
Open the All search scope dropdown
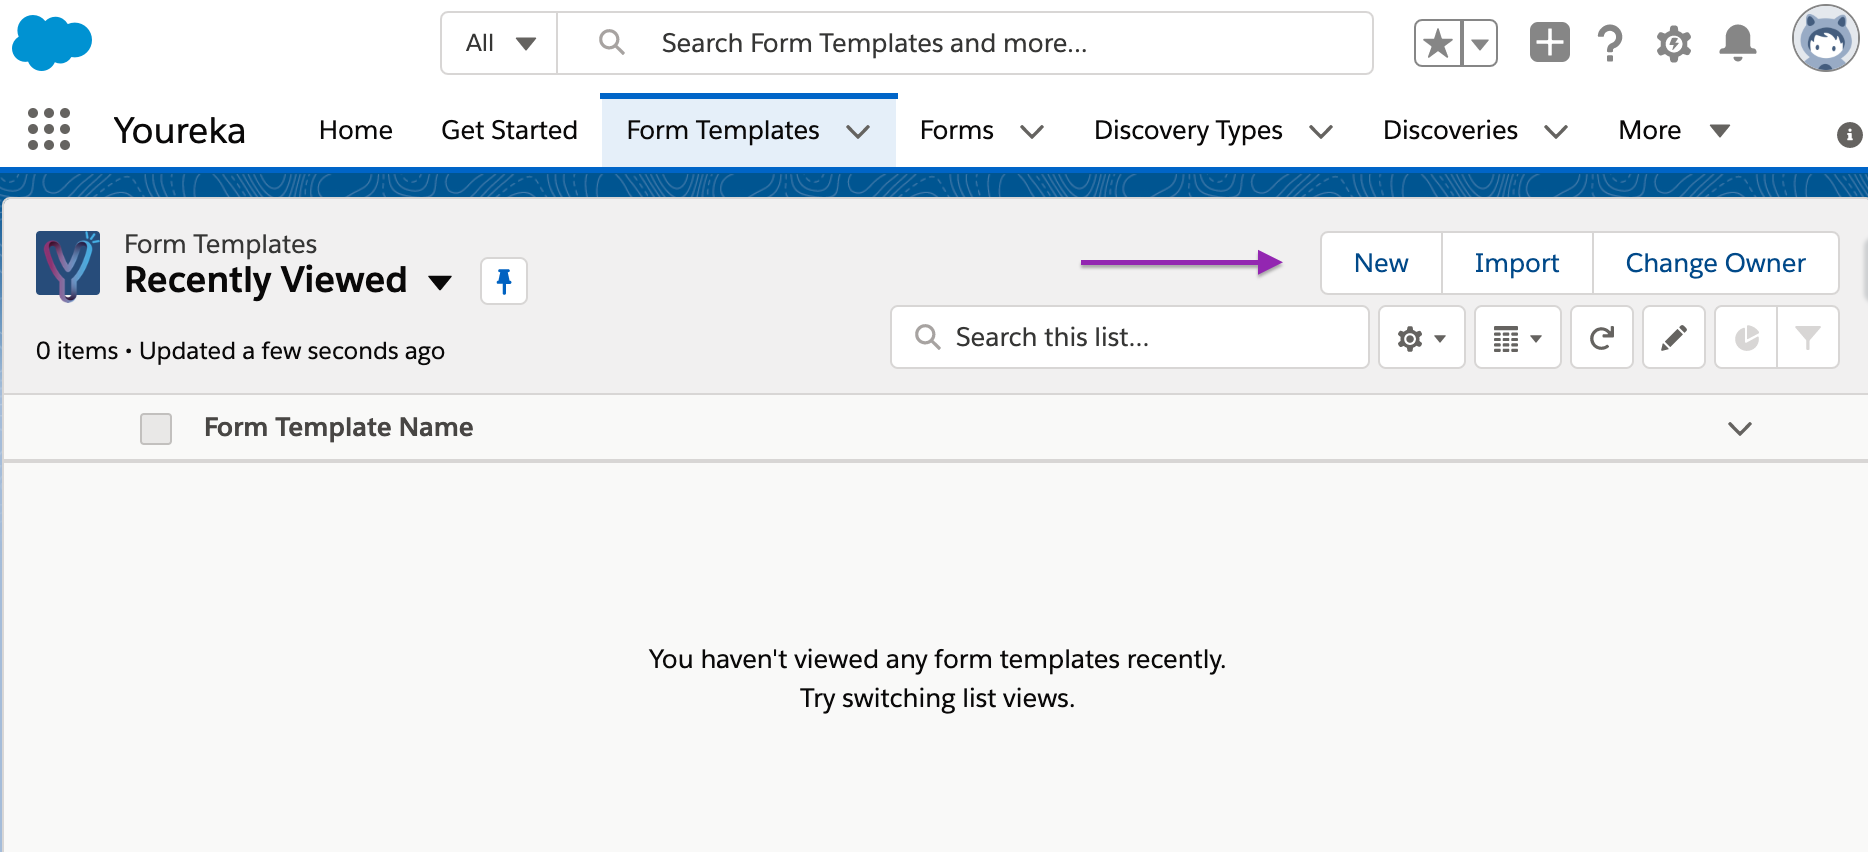point(499,43)
